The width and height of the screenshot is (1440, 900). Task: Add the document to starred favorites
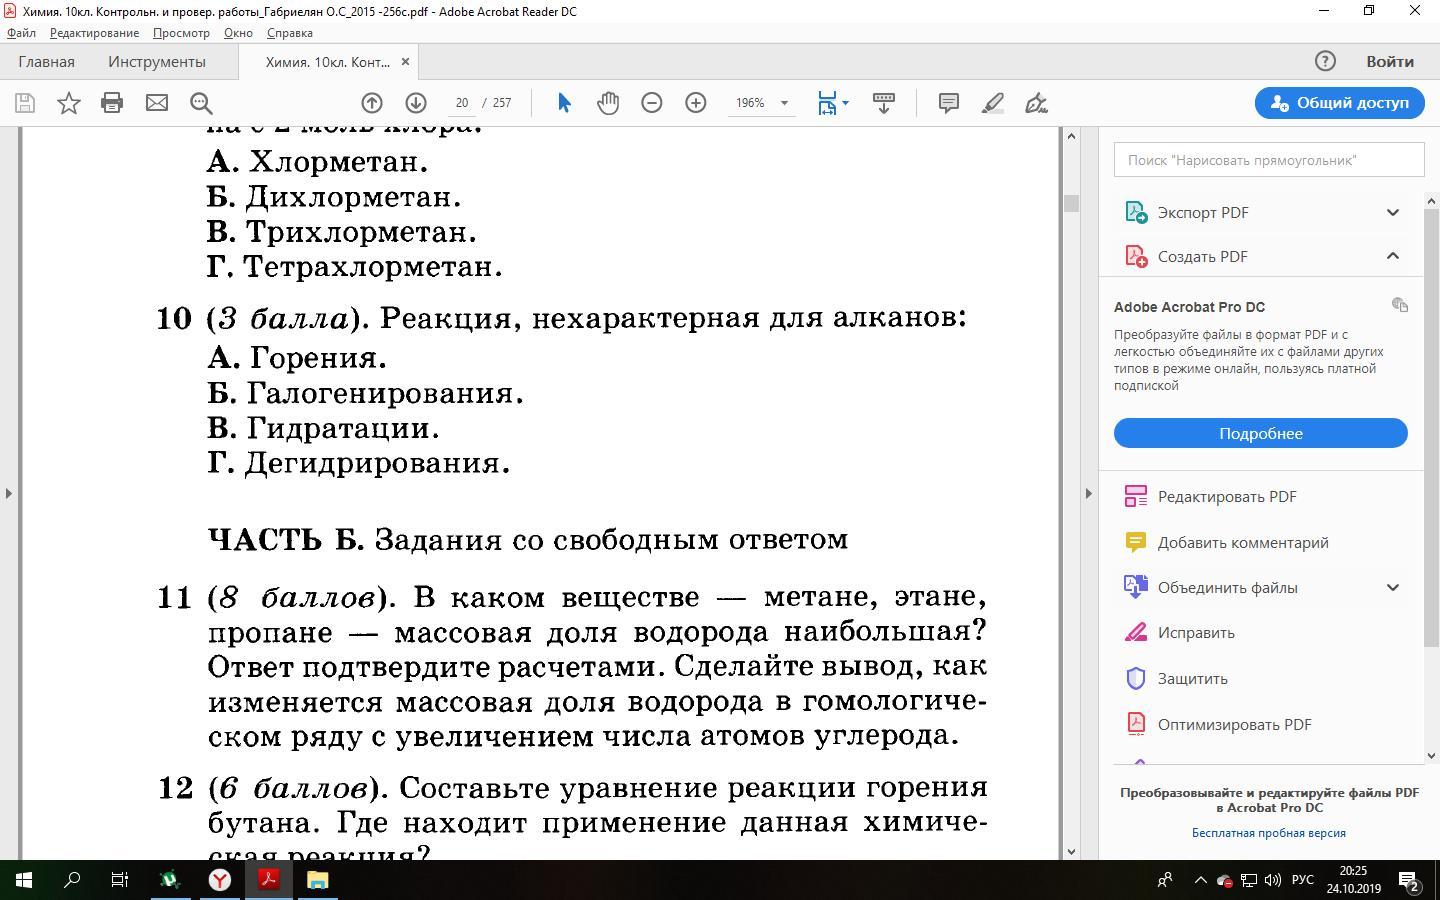tap(69, 103)
